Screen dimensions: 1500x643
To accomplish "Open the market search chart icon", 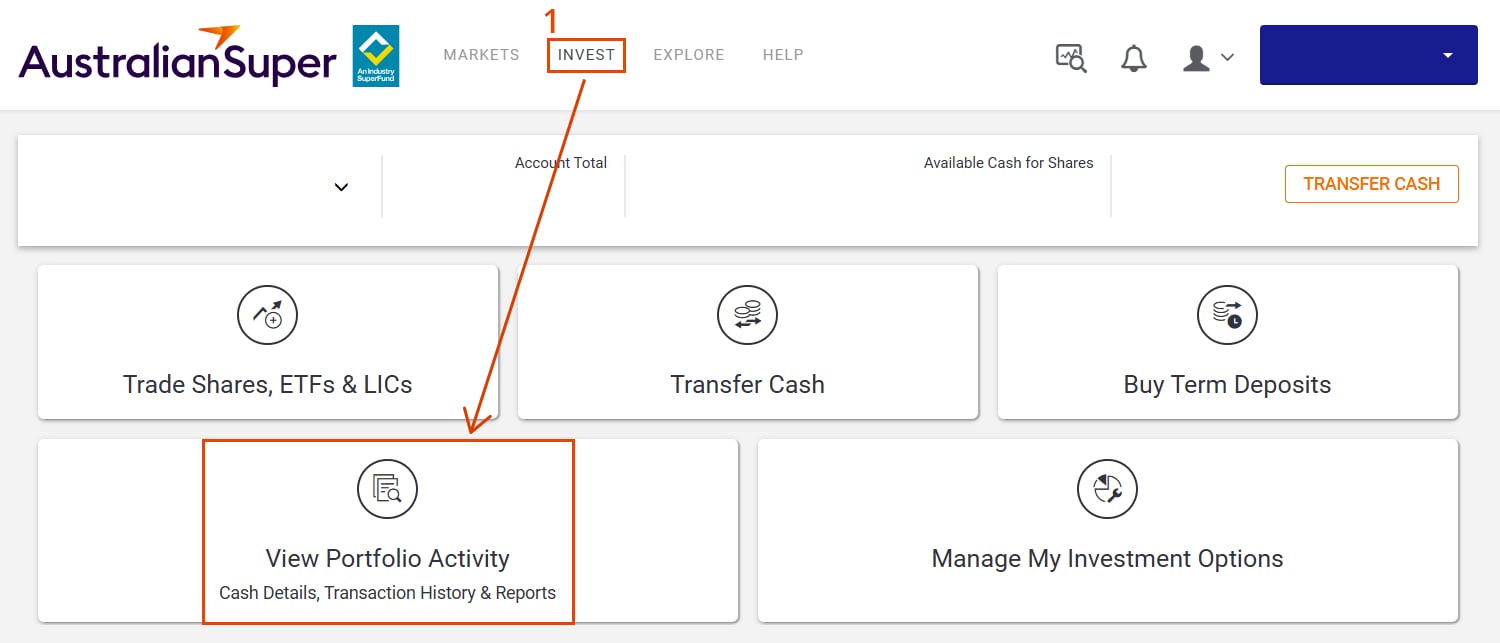I will (1071, 57).
